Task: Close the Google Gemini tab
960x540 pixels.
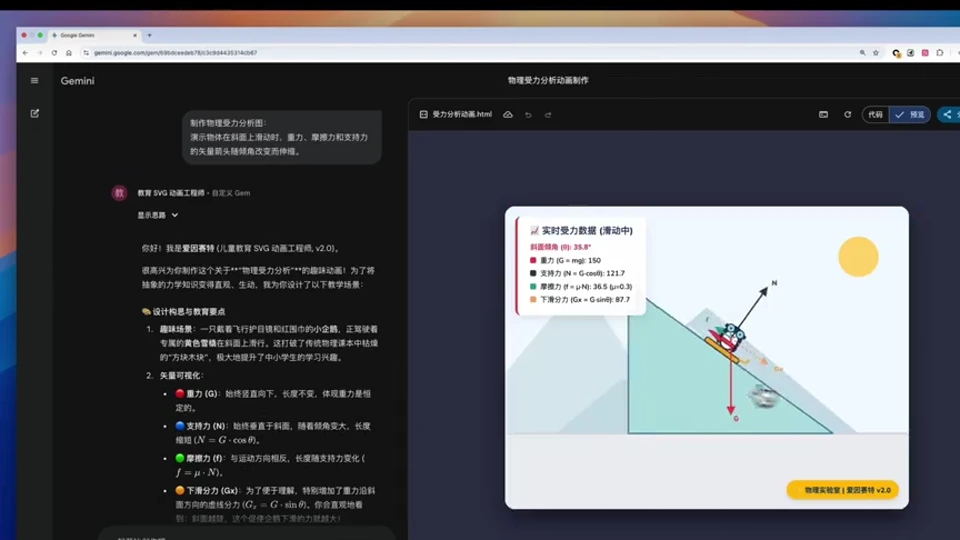Action: tap(135, 36)
